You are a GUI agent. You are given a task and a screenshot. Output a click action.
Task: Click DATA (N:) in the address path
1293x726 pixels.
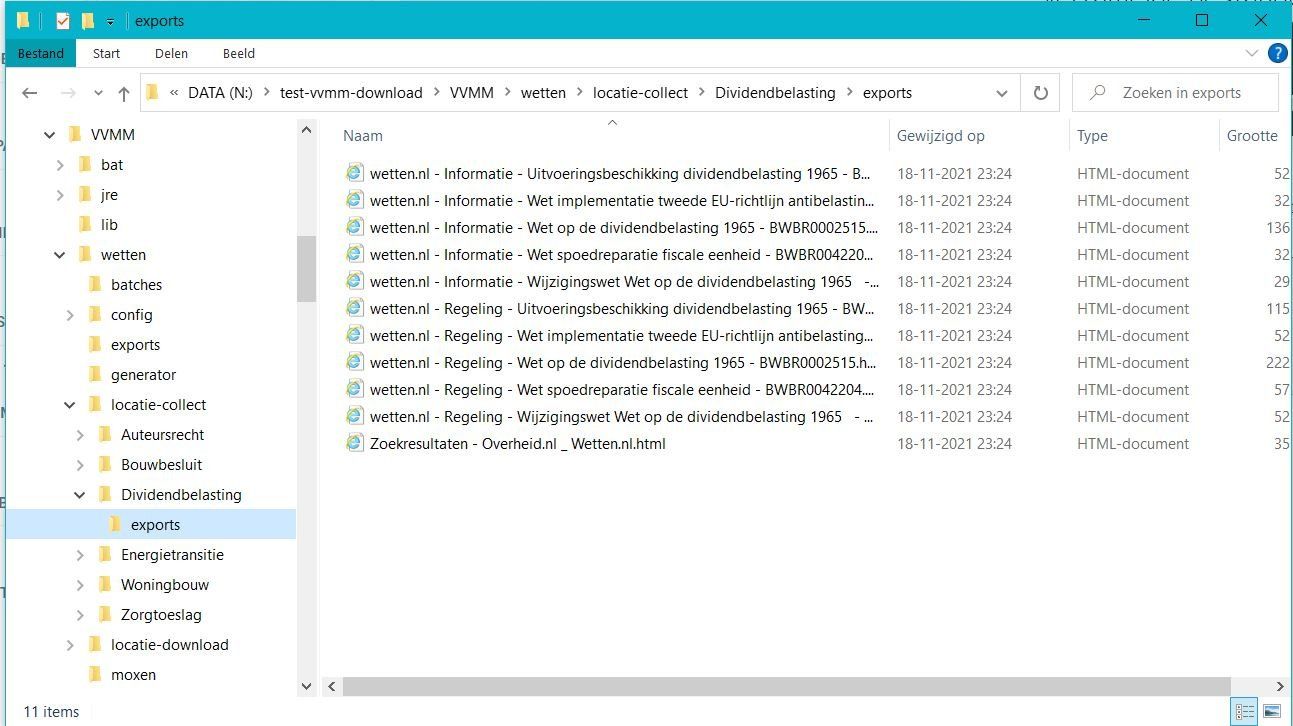click(x=220, y=93)
